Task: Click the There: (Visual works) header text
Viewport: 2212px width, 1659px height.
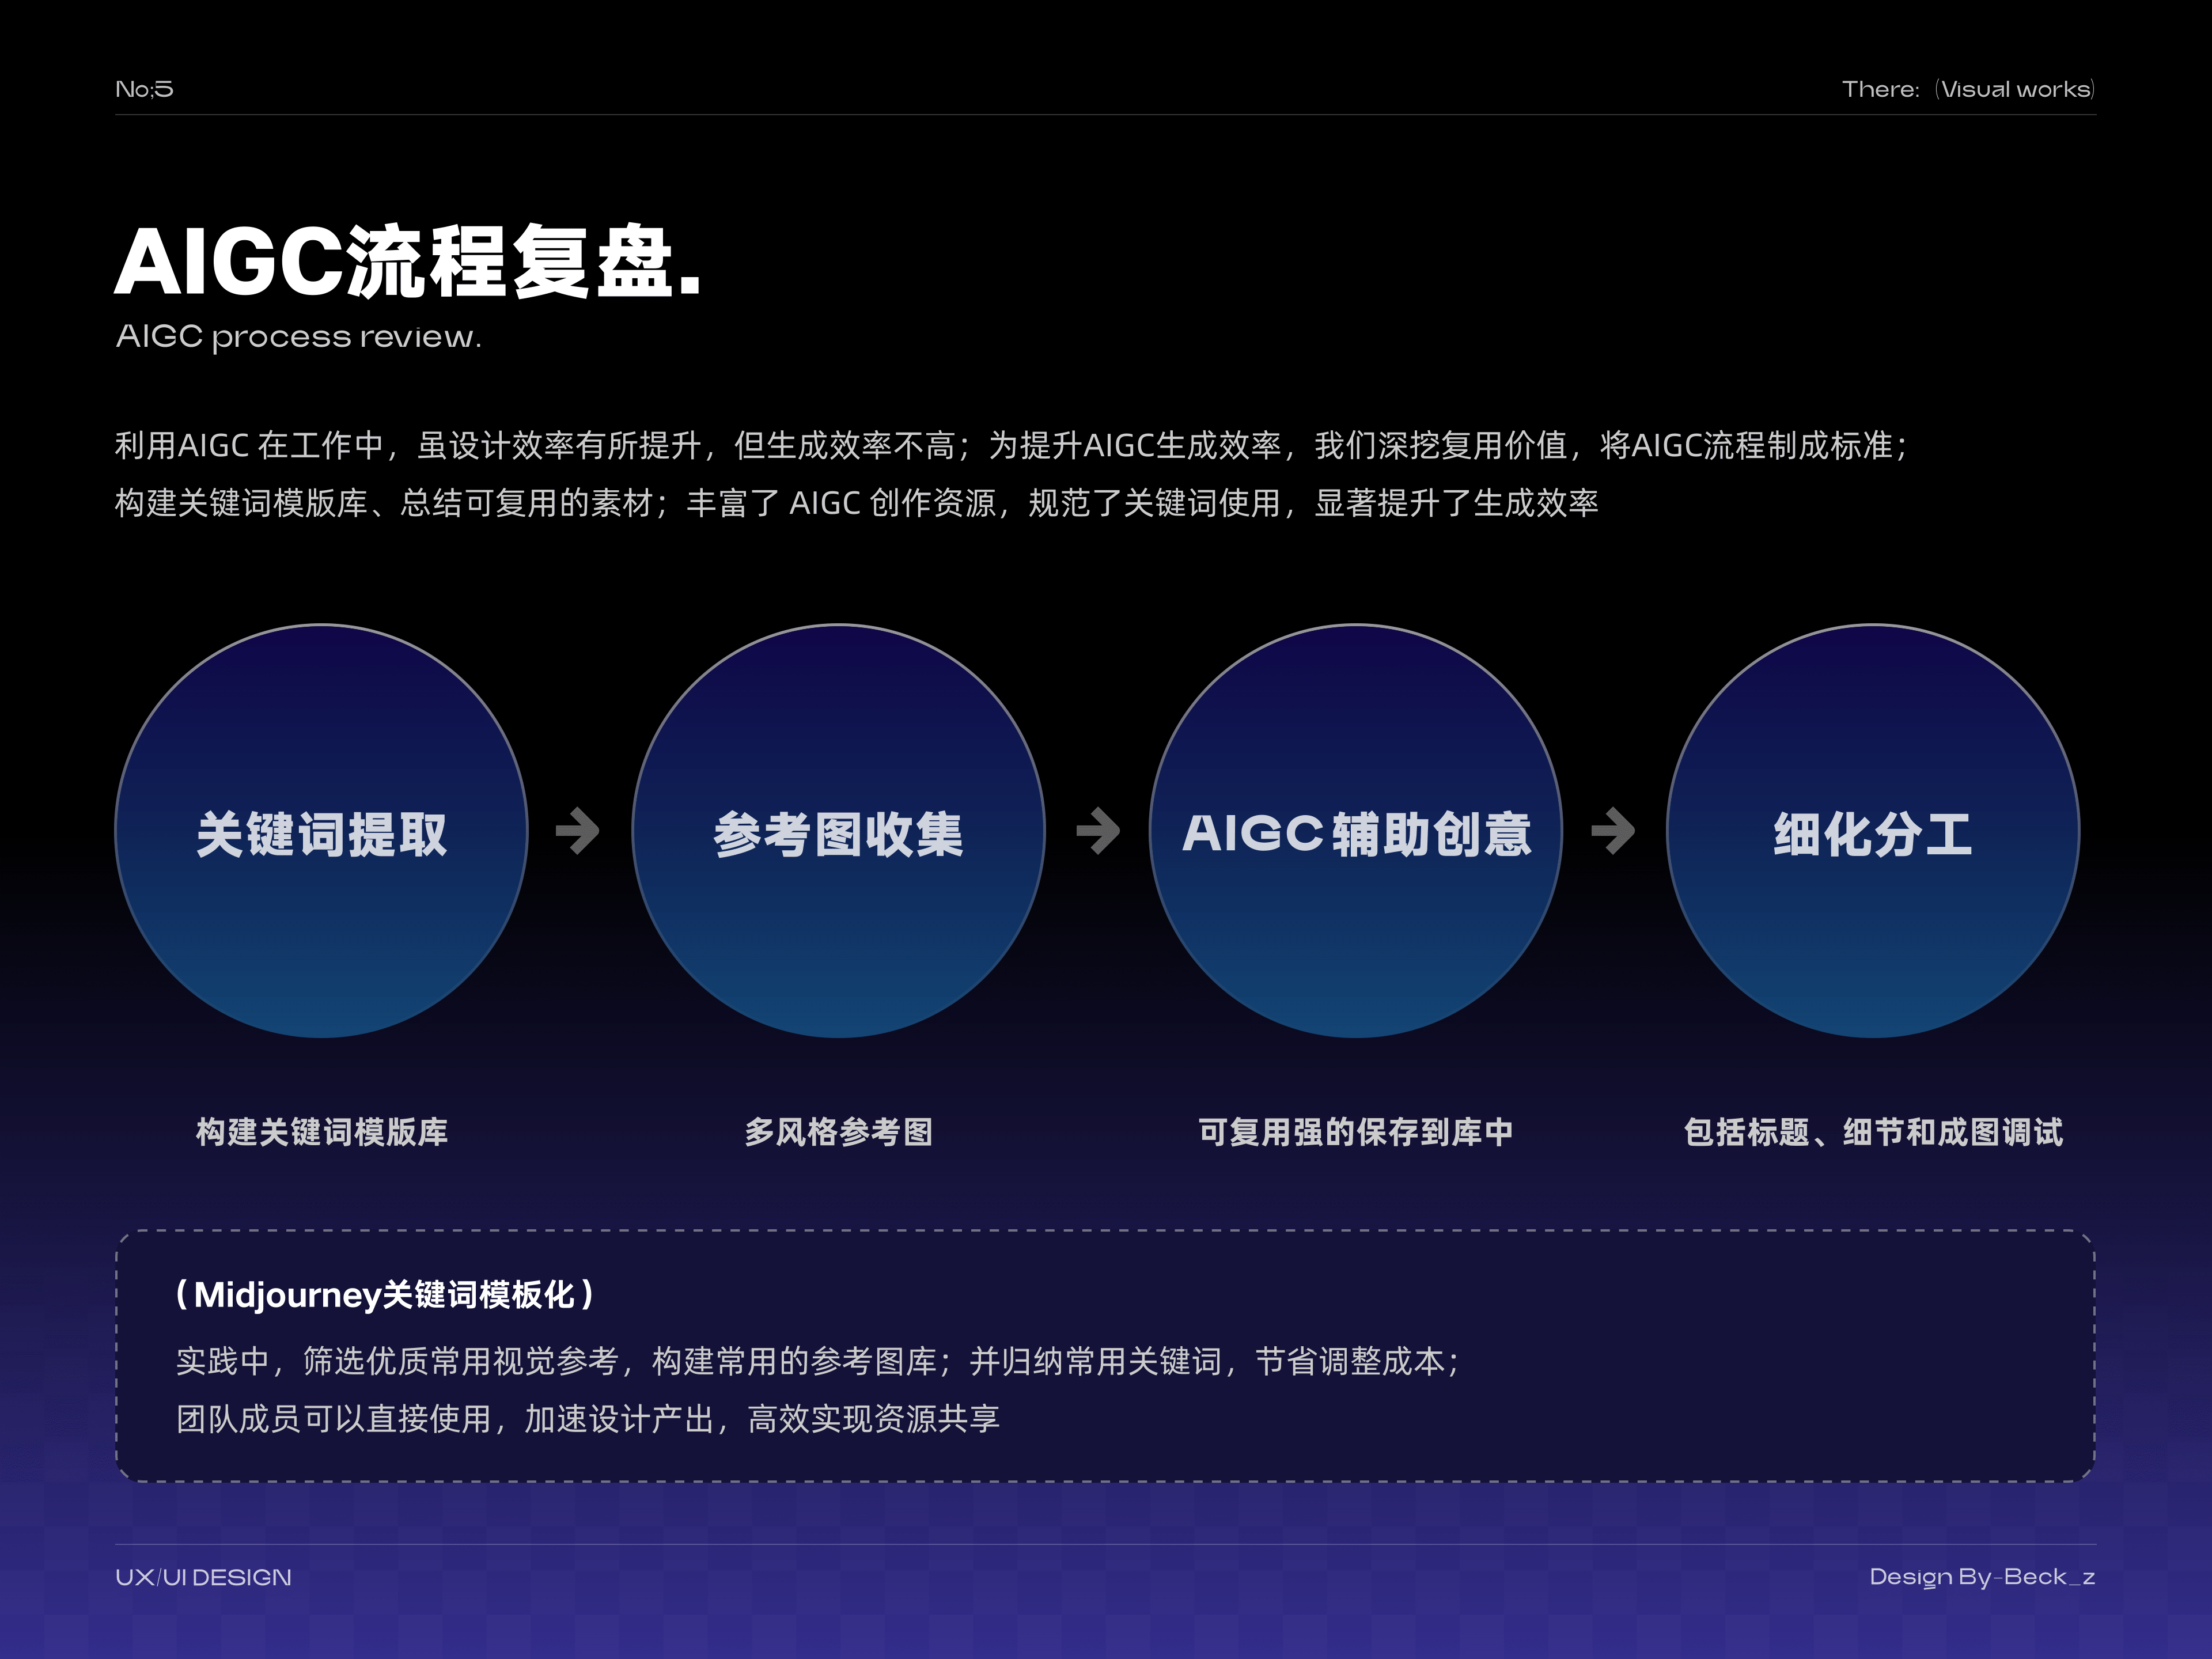Action: (x=1968, y=89)
